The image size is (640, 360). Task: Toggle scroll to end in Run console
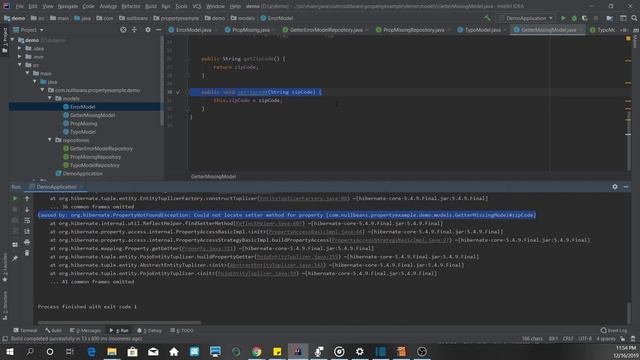27,231
